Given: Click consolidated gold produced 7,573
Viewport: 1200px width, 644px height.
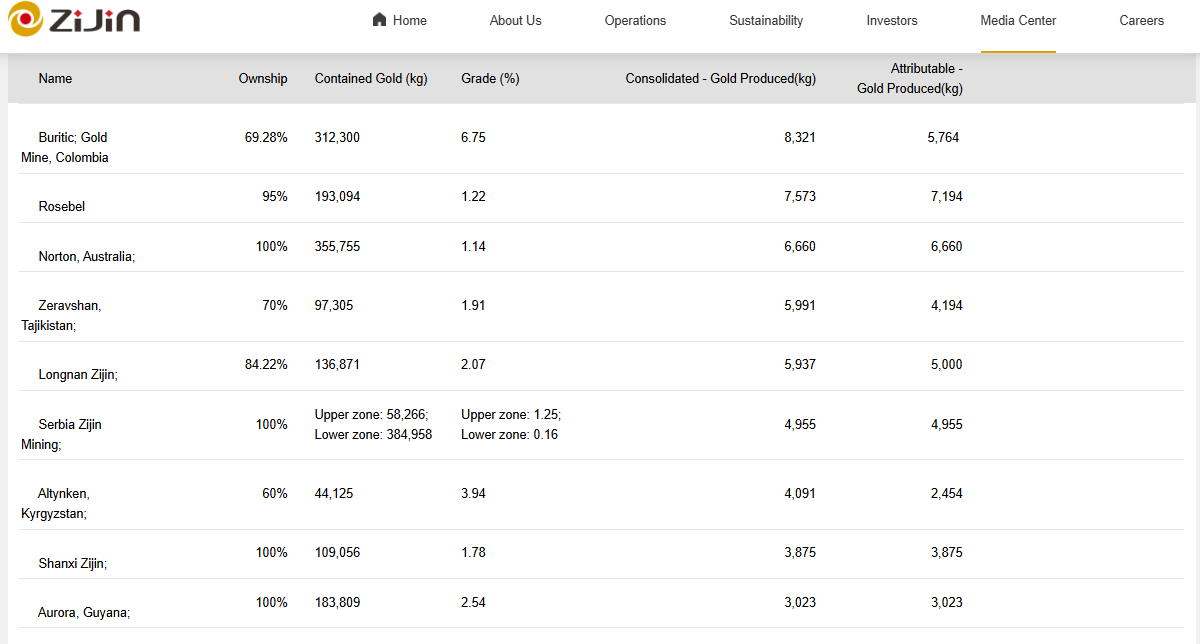Looking at the screenshot, I should [800, 196].
